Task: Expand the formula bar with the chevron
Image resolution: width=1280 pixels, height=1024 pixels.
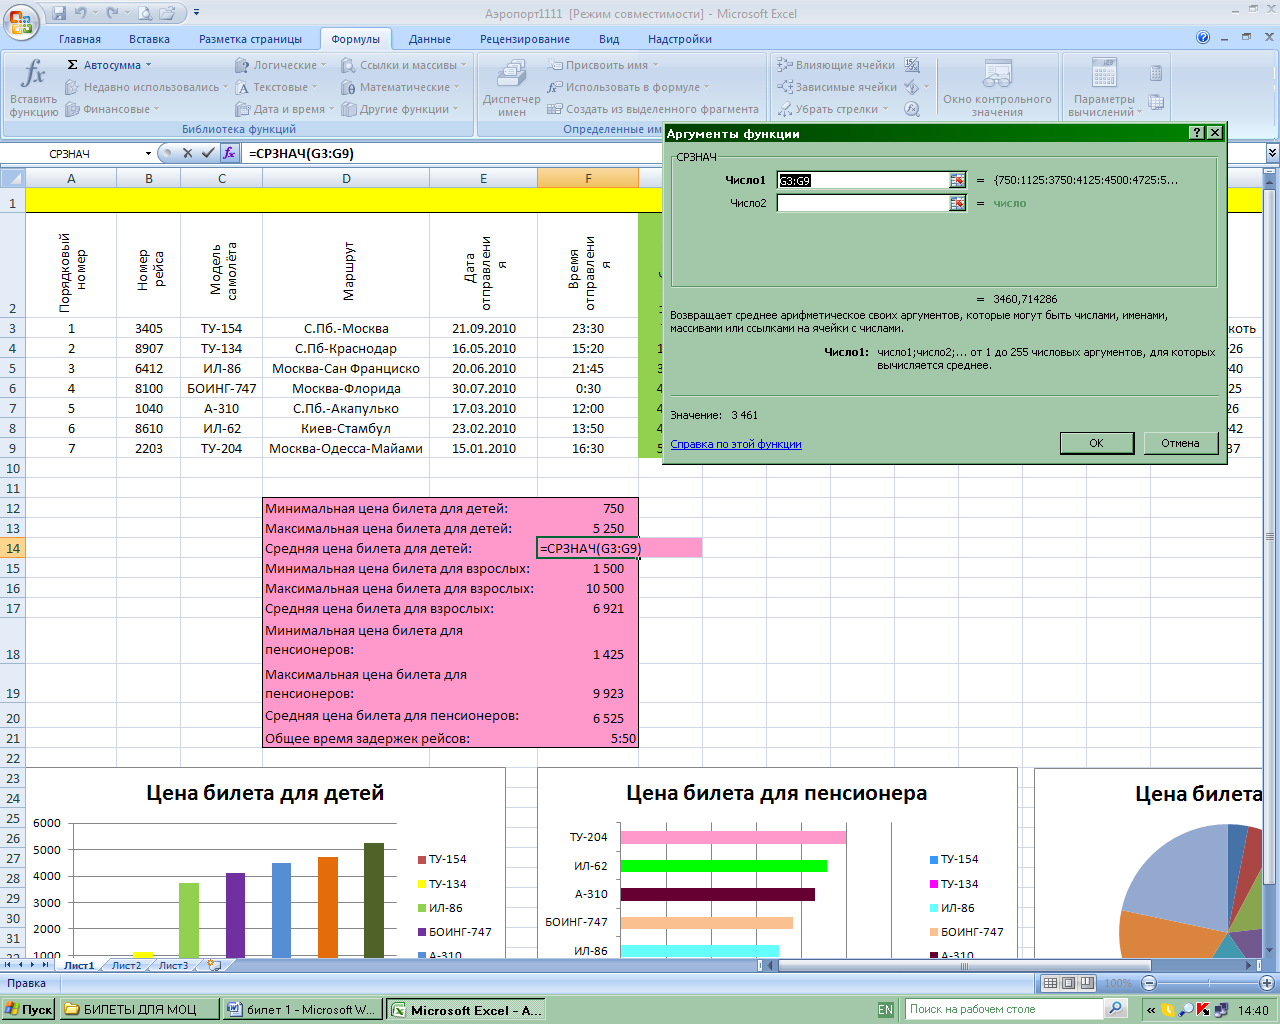Action: point(1272,153)
